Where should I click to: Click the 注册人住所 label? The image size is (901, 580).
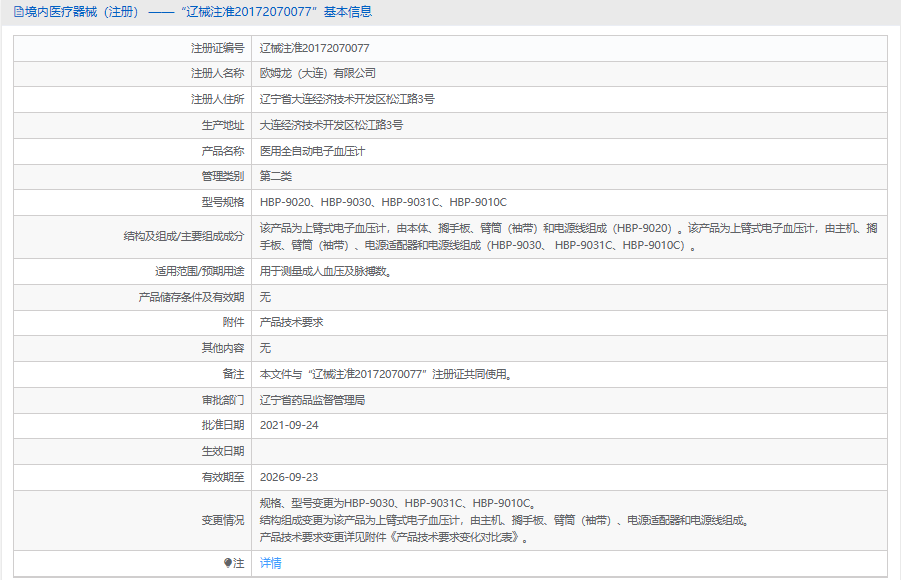point(217,99)
